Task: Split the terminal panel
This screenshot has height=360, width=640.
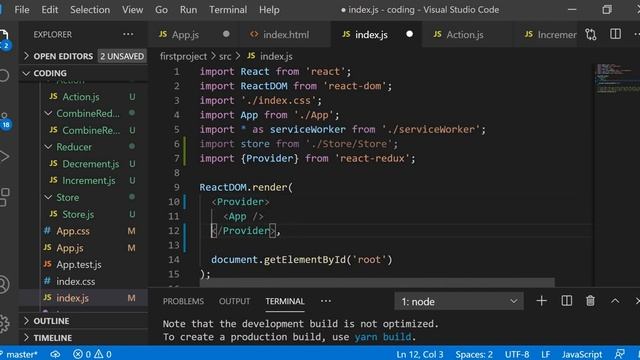Action: [567, 301]
